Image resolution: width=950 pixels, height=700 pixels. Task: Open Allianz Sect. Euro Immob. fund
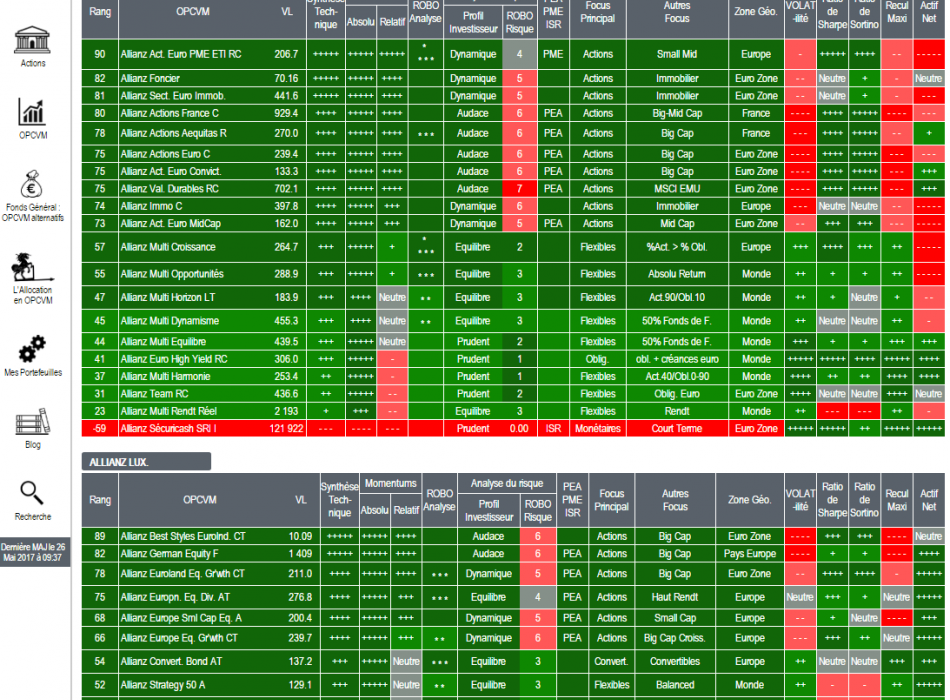coord(173,96)
